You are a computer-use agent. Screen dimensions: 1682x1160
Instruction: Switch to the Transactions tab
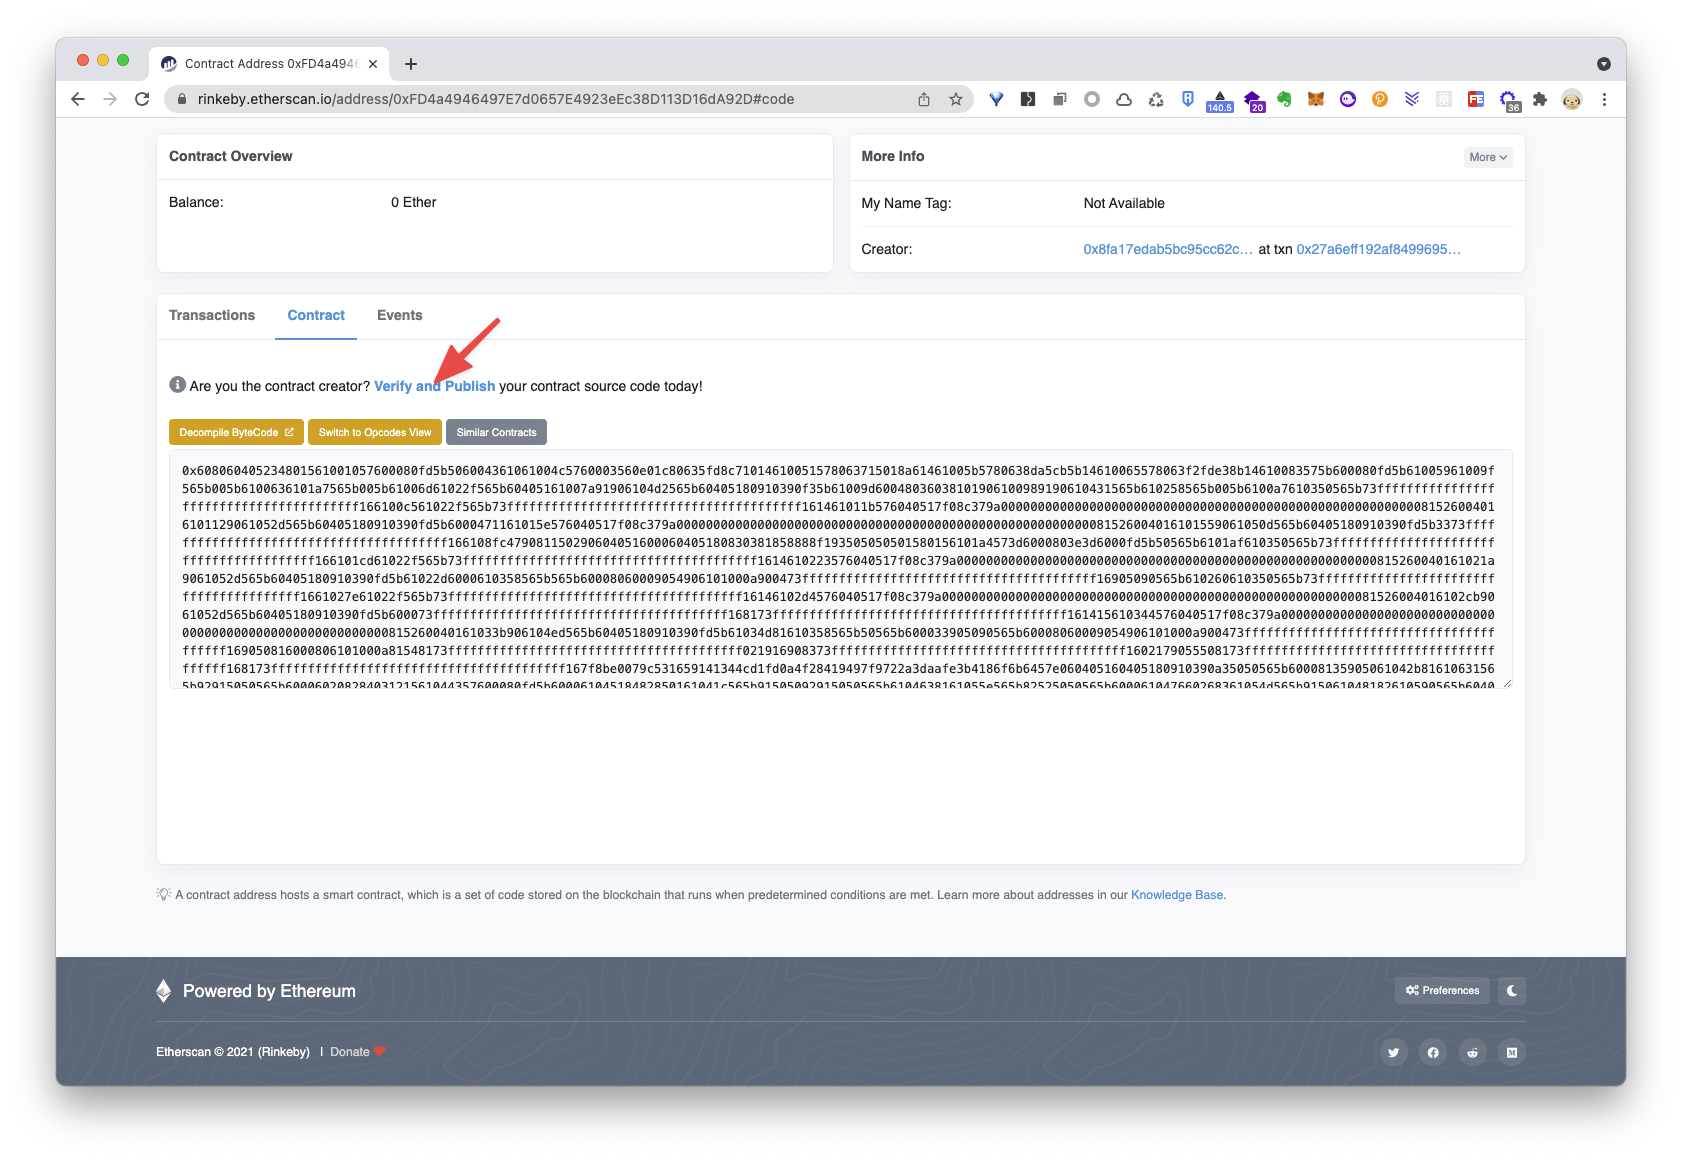(212, 315)
